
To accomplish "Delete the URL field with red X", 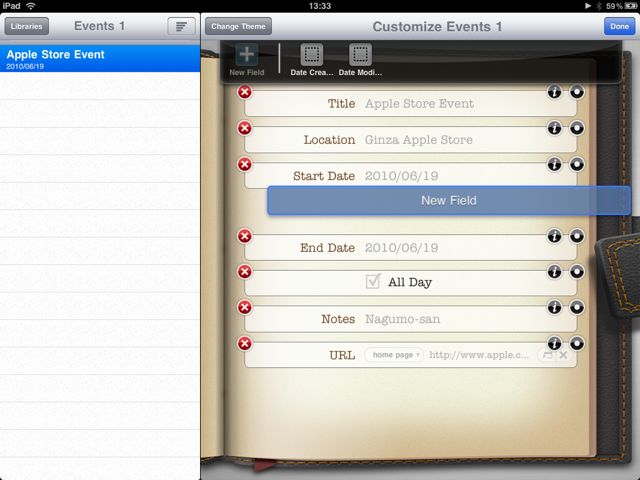I will click(244, 344).
